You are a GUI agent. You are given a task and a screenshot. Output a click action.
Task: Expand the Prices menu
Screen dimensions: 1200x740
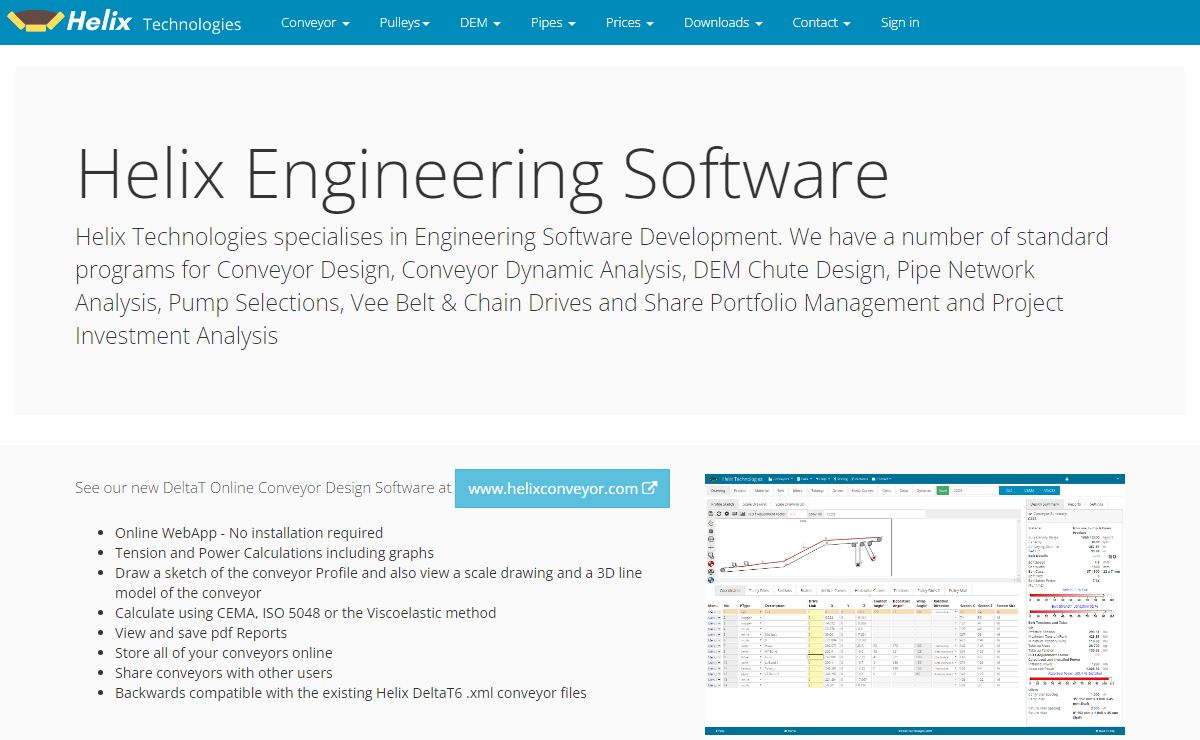pos(630,22)
